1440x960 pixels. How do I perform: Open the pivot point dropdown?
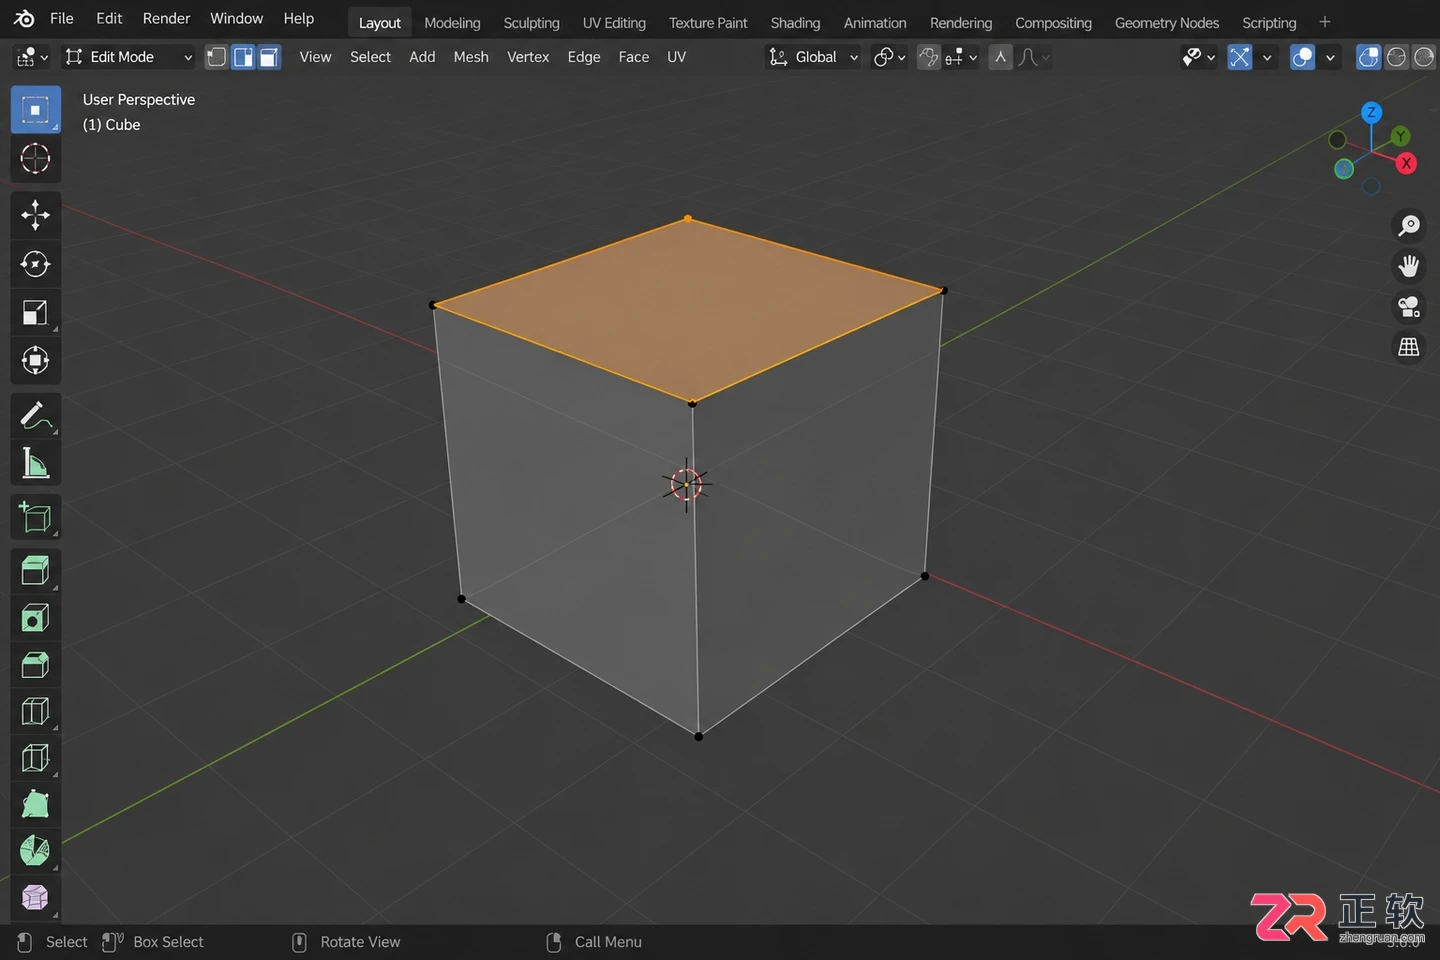coord(889,57)
